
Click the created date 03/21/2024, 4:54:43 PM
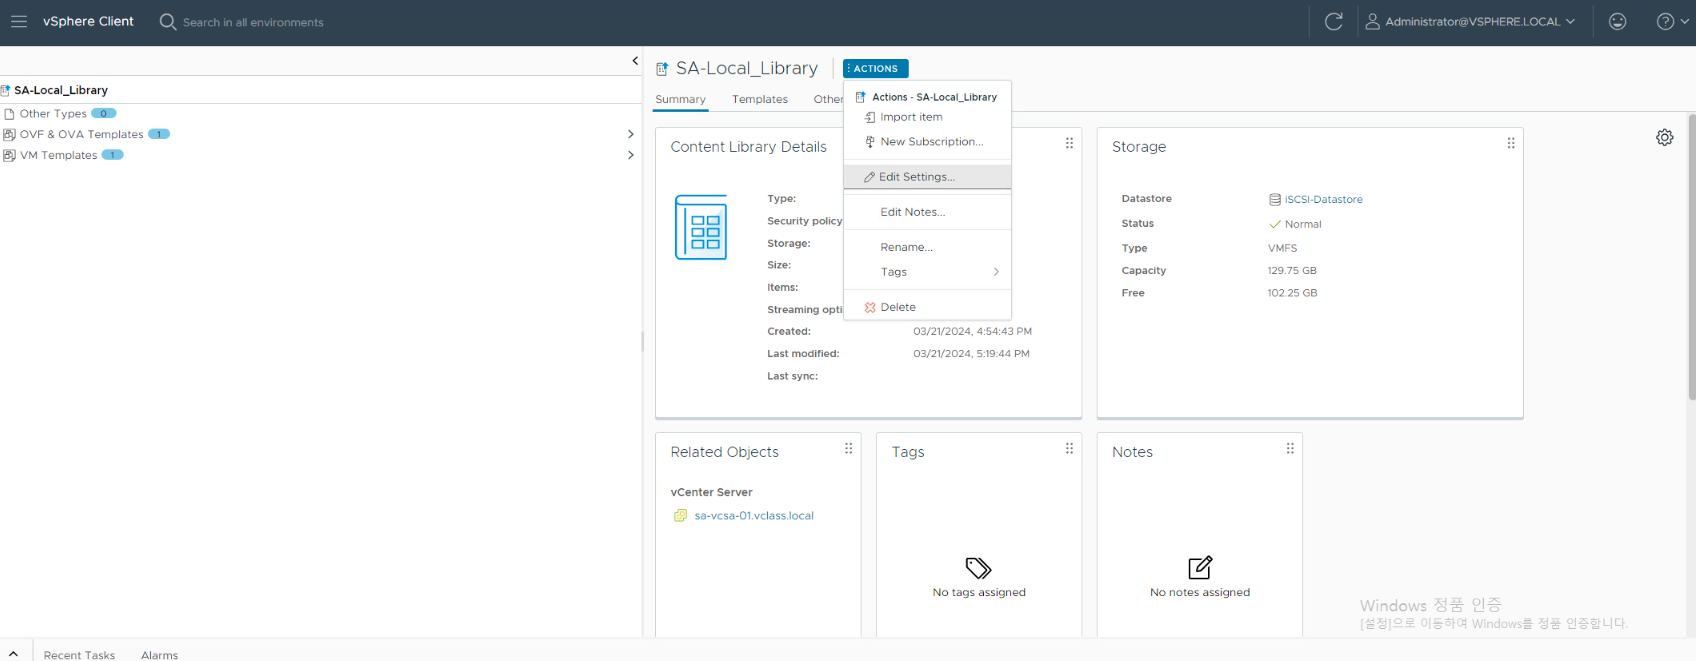coord(972,331)
